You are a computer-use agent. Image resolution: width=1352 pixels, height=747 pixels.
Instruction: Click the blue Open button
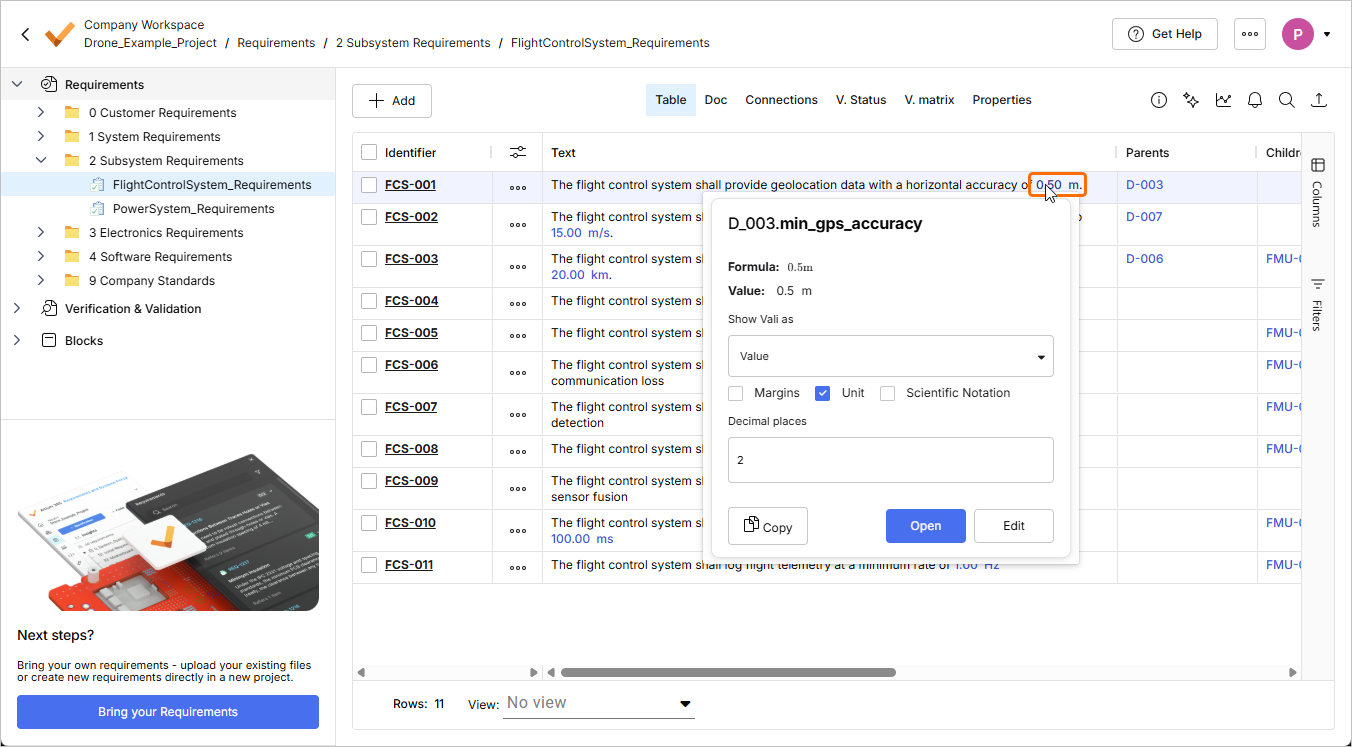pyautogui.click(x=925, y=526)
